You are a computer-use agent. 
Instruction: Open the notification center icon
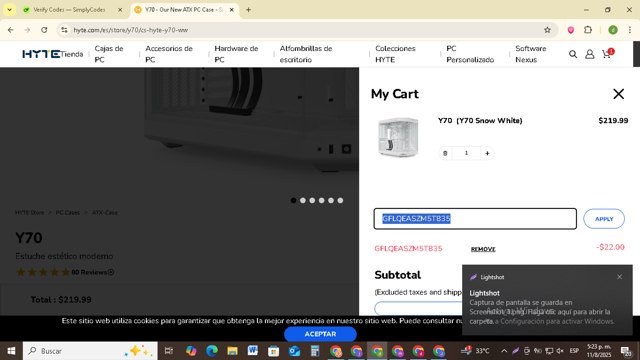coord(626,351)
